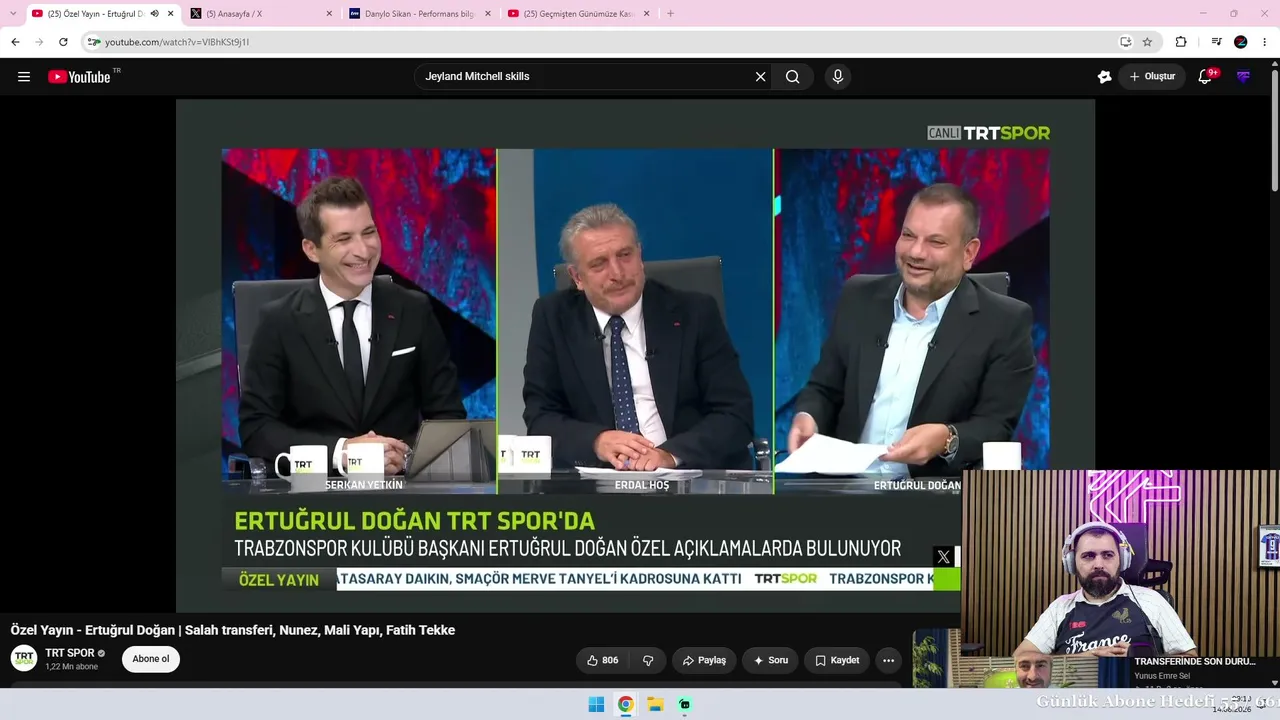Close the Geçmişten Günümüze tab
The width and height of the screenshot is (1280, 720).
coord(646,14)
